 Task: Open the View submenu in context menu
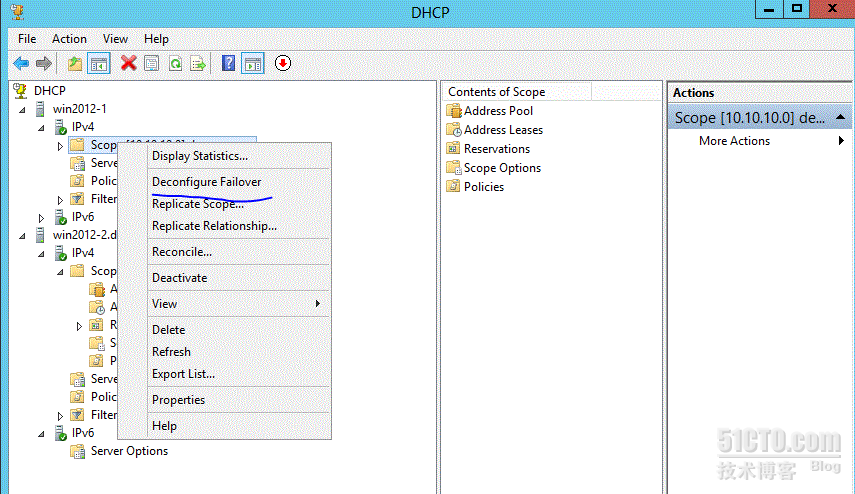(x=239, y=304)
